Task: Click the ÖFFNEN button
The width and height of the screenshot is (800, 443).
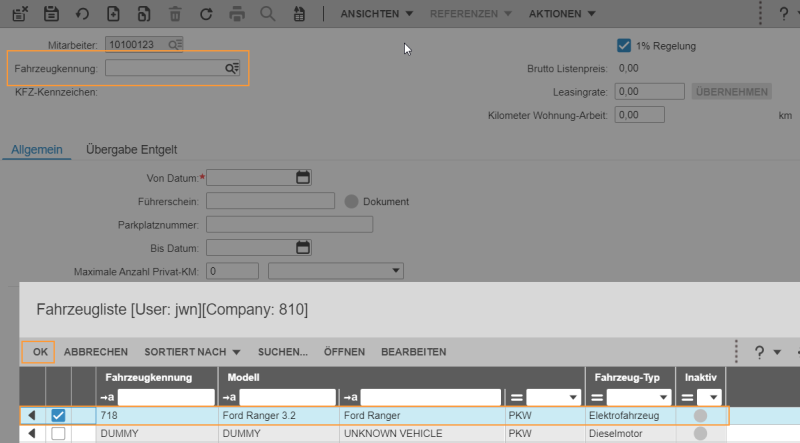Action: coord(344,352)
